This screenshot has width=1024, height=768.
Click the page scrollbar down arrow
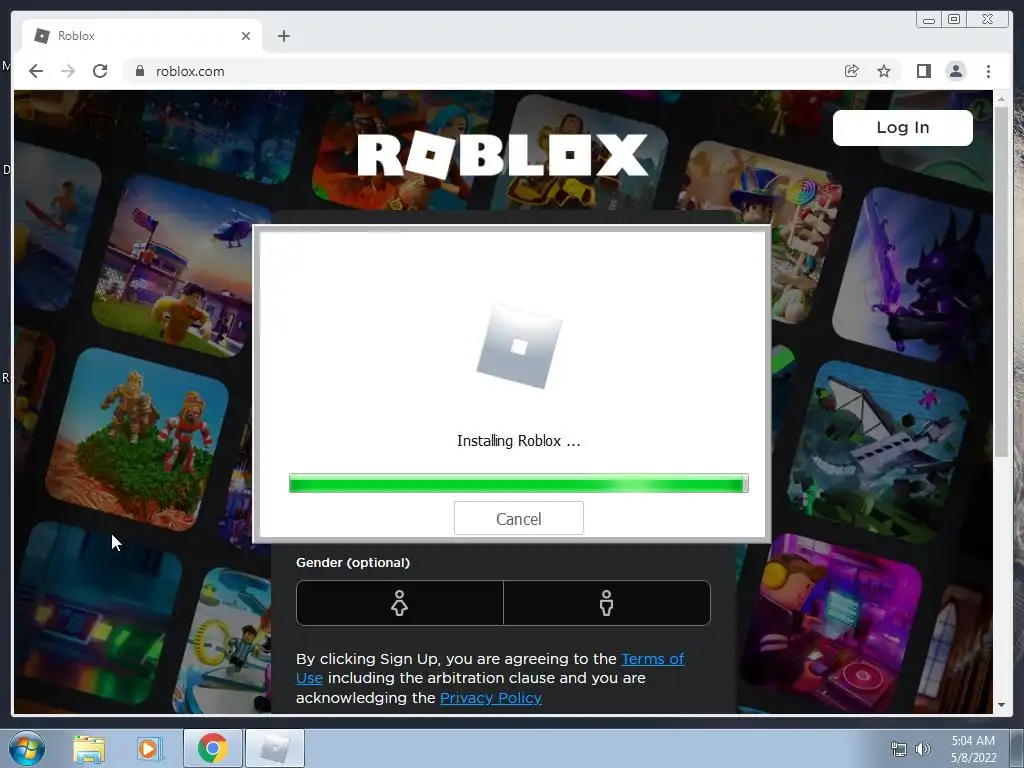coord(1001,705)
